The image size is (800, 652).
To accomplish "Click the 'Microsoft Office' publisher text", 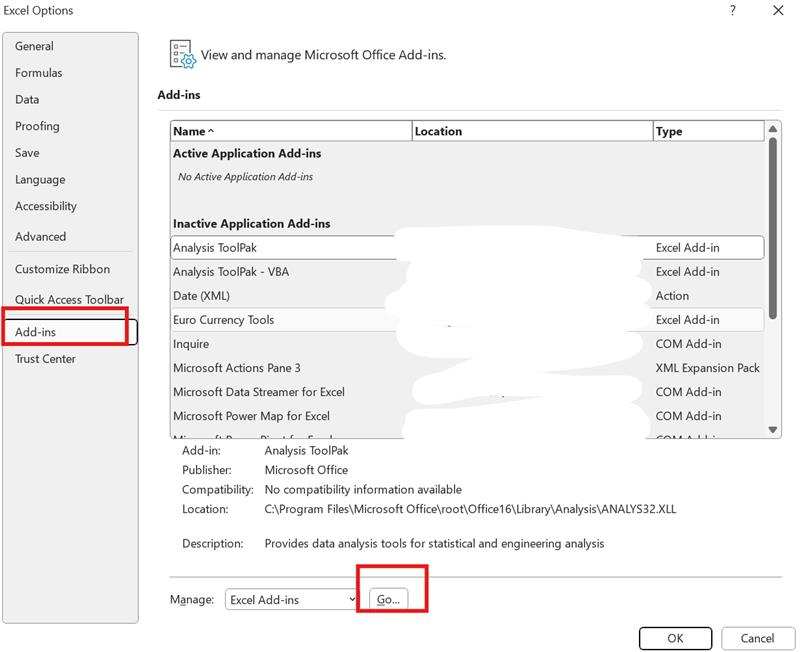I will click(x=306, y=470).
